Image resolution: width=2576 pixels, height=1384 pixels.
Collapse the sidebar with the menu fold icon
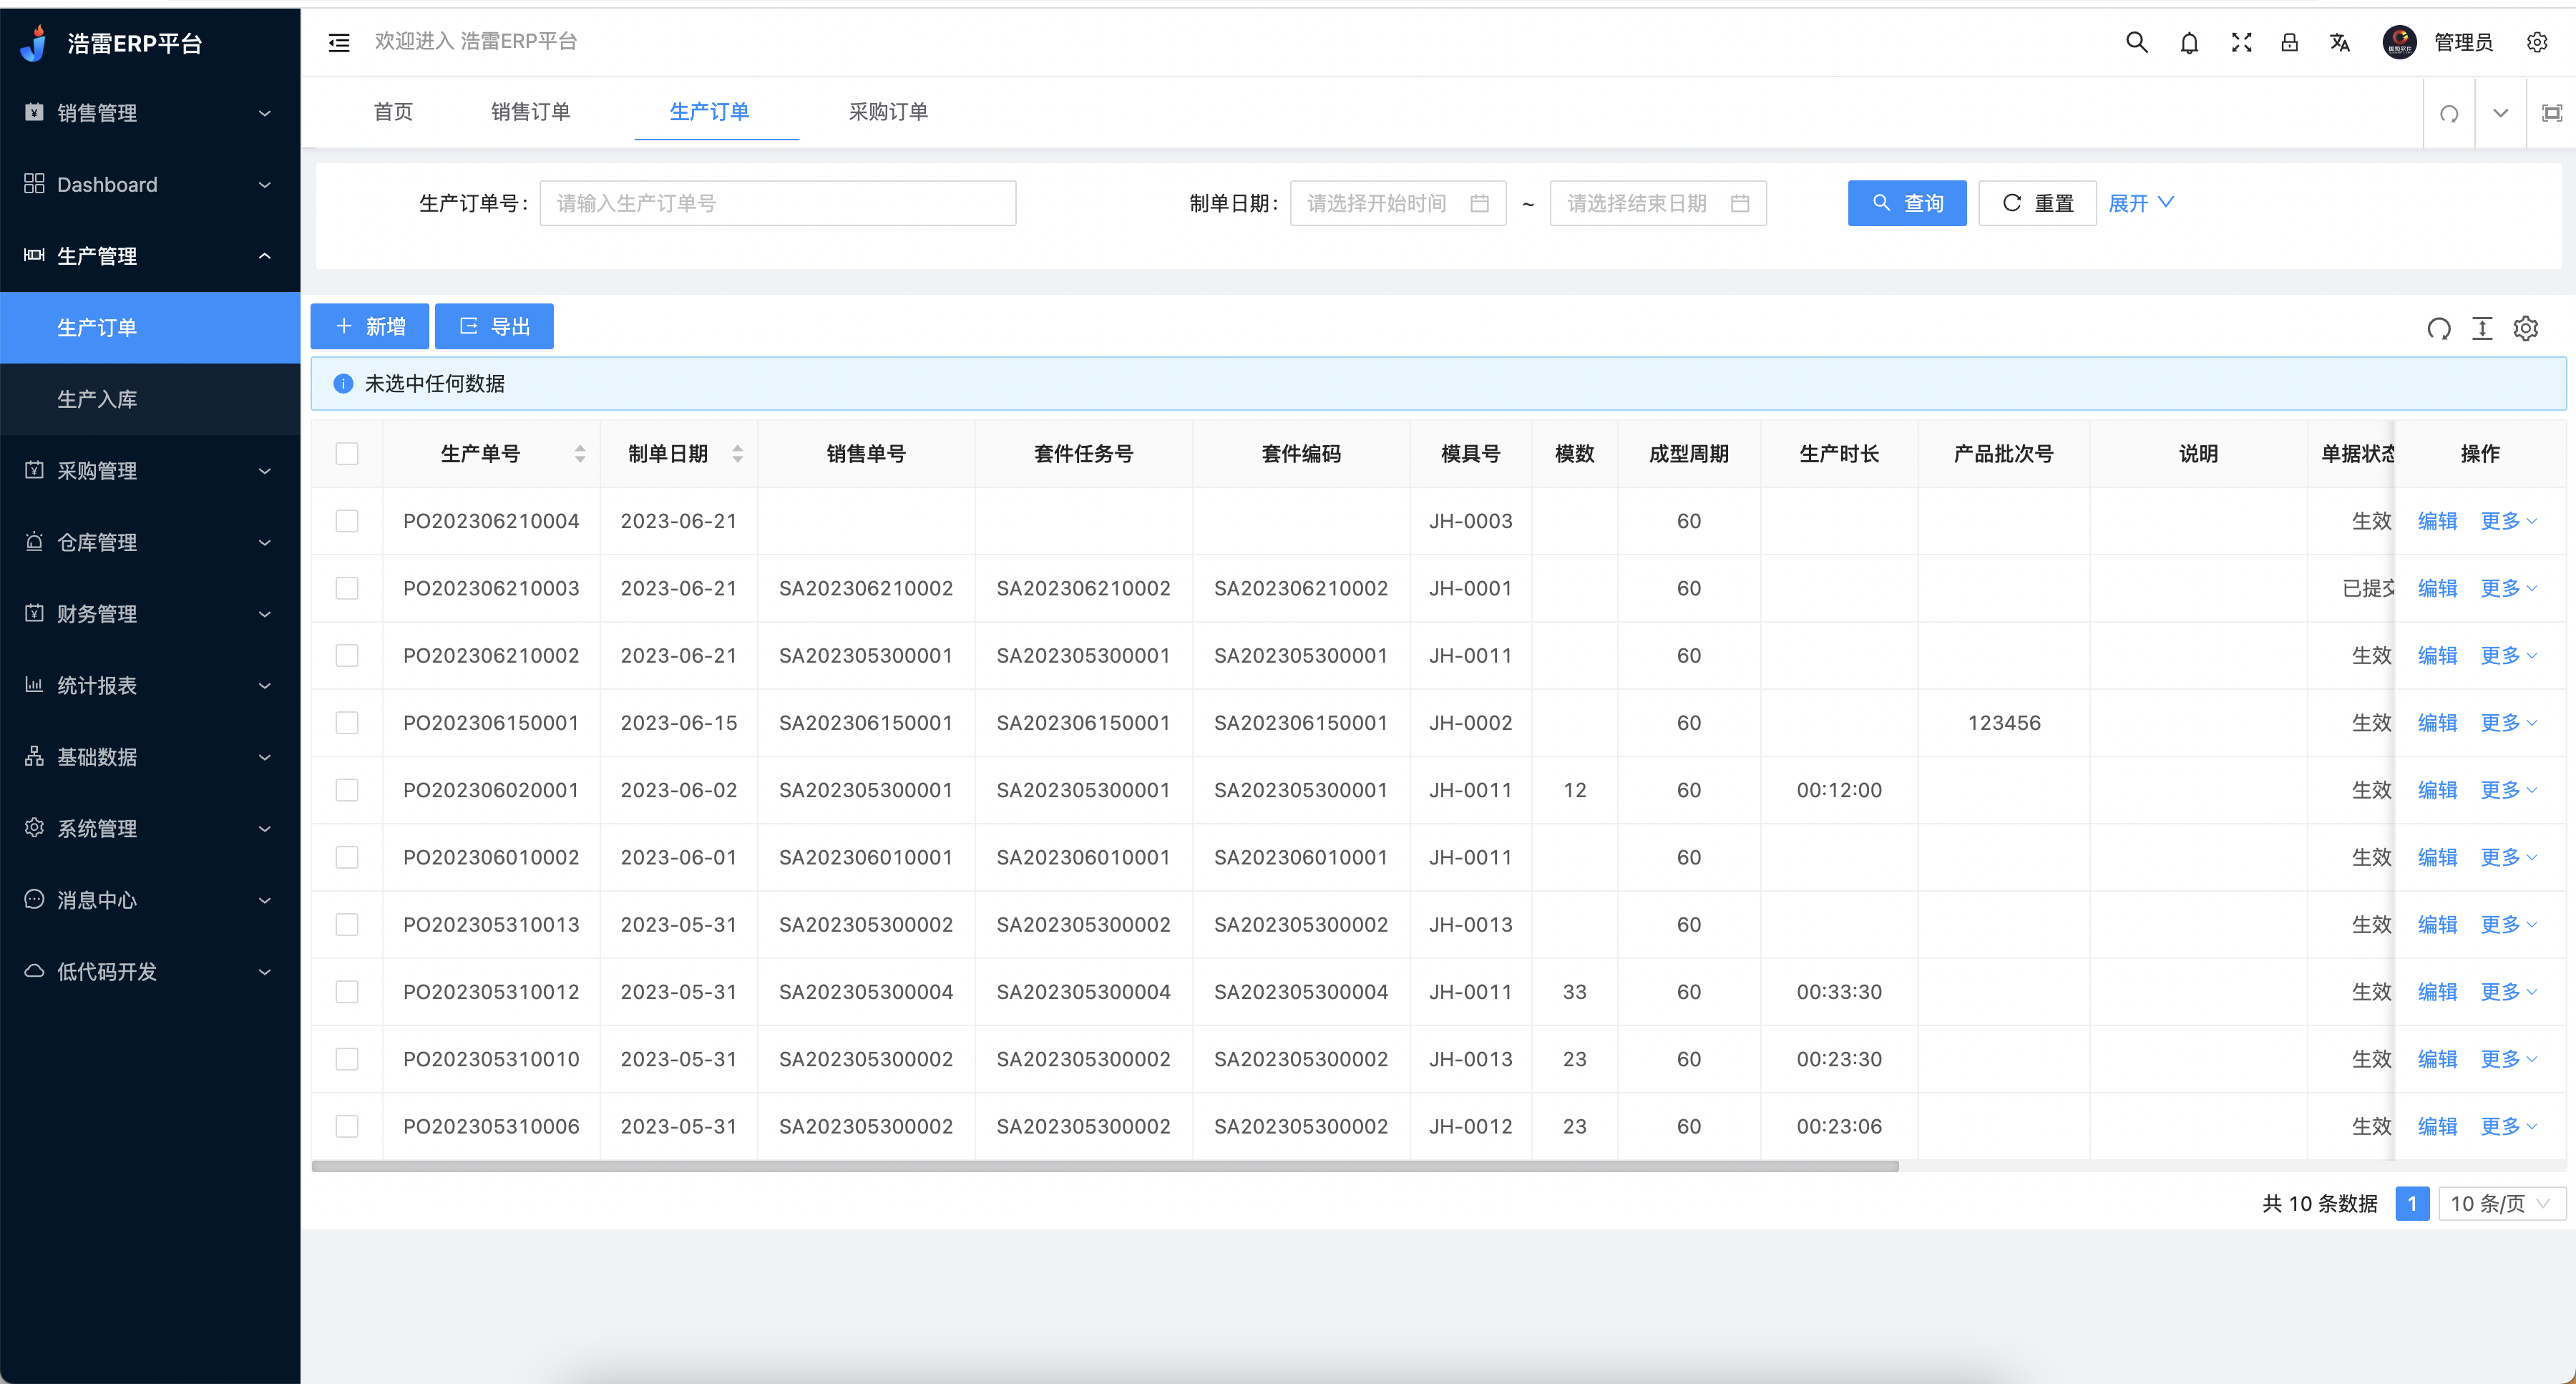point(339,42)
